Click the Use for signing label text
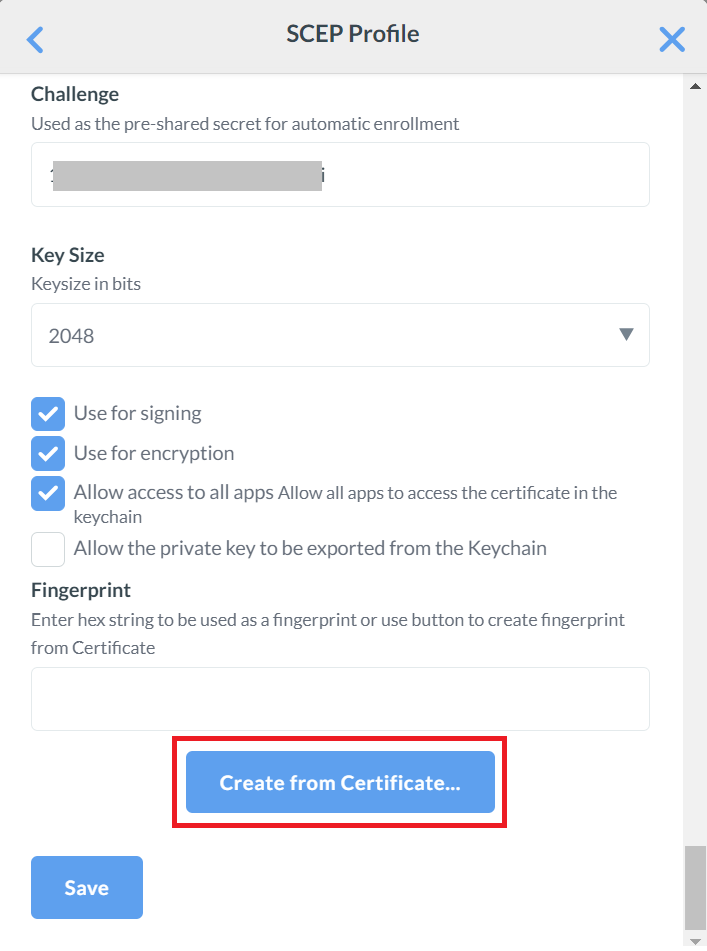 (137, 413)
